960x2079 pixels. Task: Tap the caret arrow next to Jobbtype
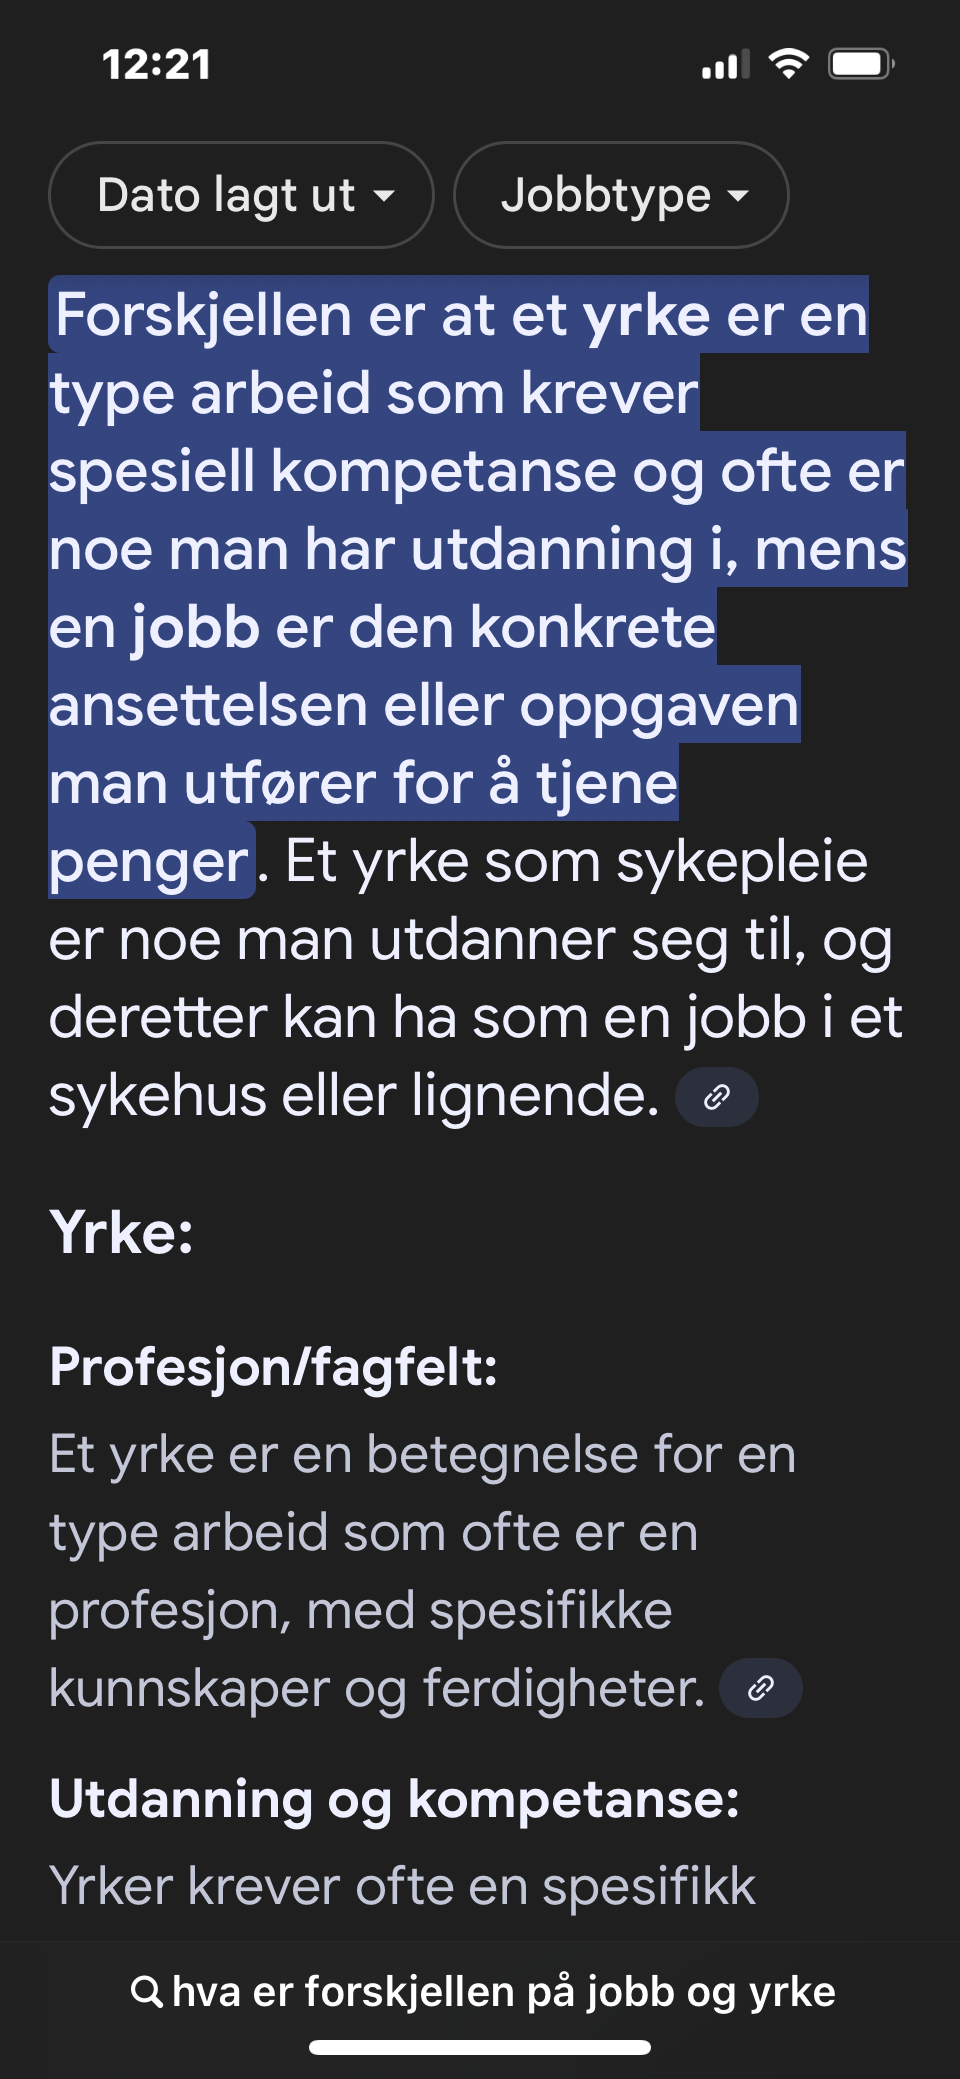pos(738,197)
